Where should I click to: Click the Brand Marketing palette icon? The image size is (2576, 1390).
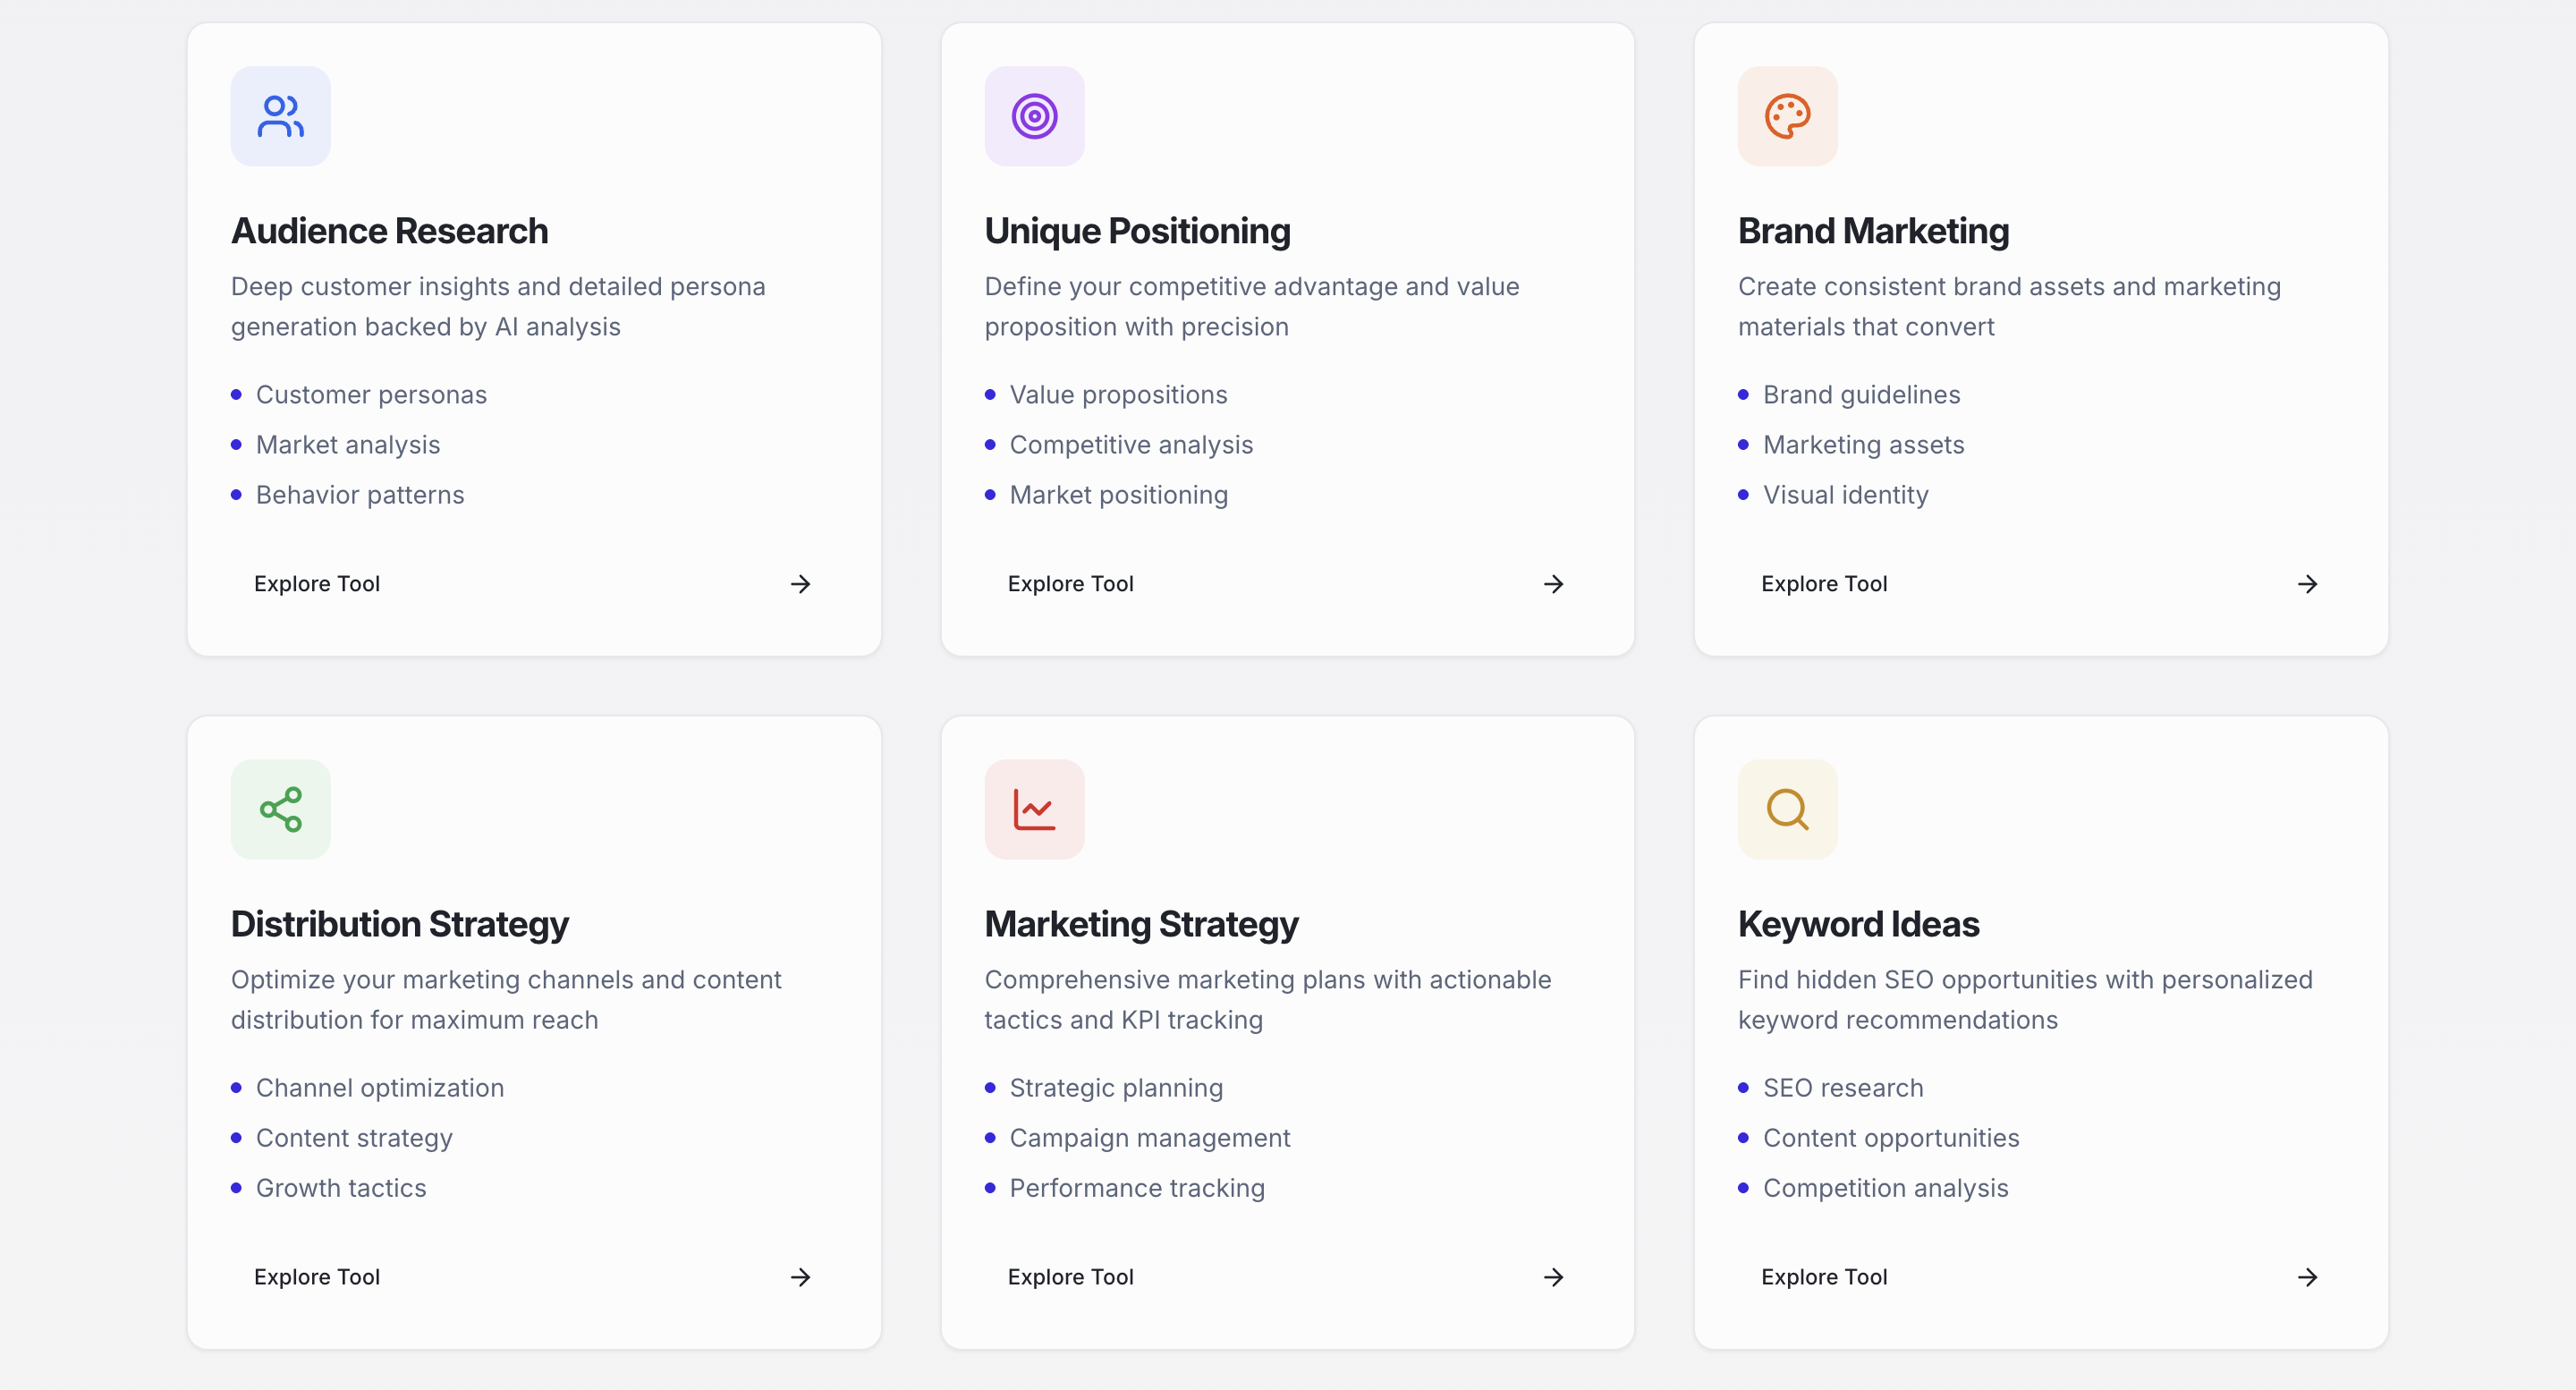click(x=1787, y=116)
